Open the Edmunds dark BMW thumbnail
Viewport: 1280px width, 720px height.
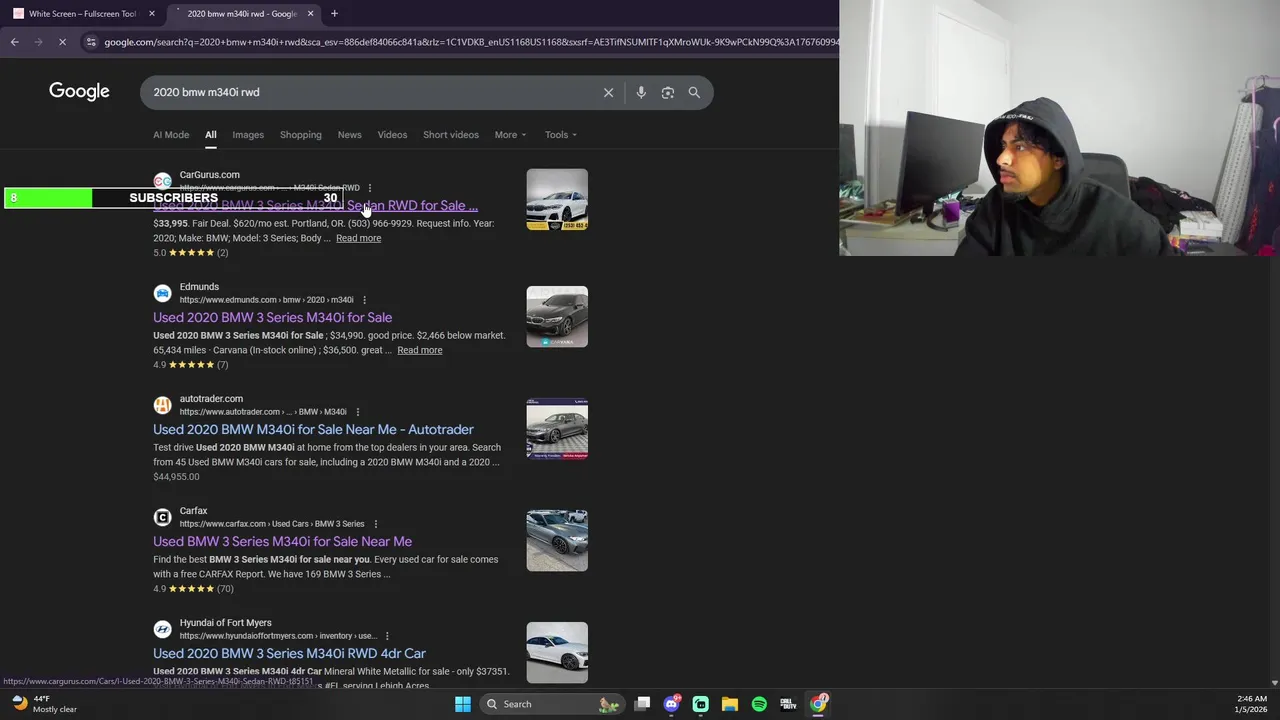pyautogui.click(x=557, y=317)
